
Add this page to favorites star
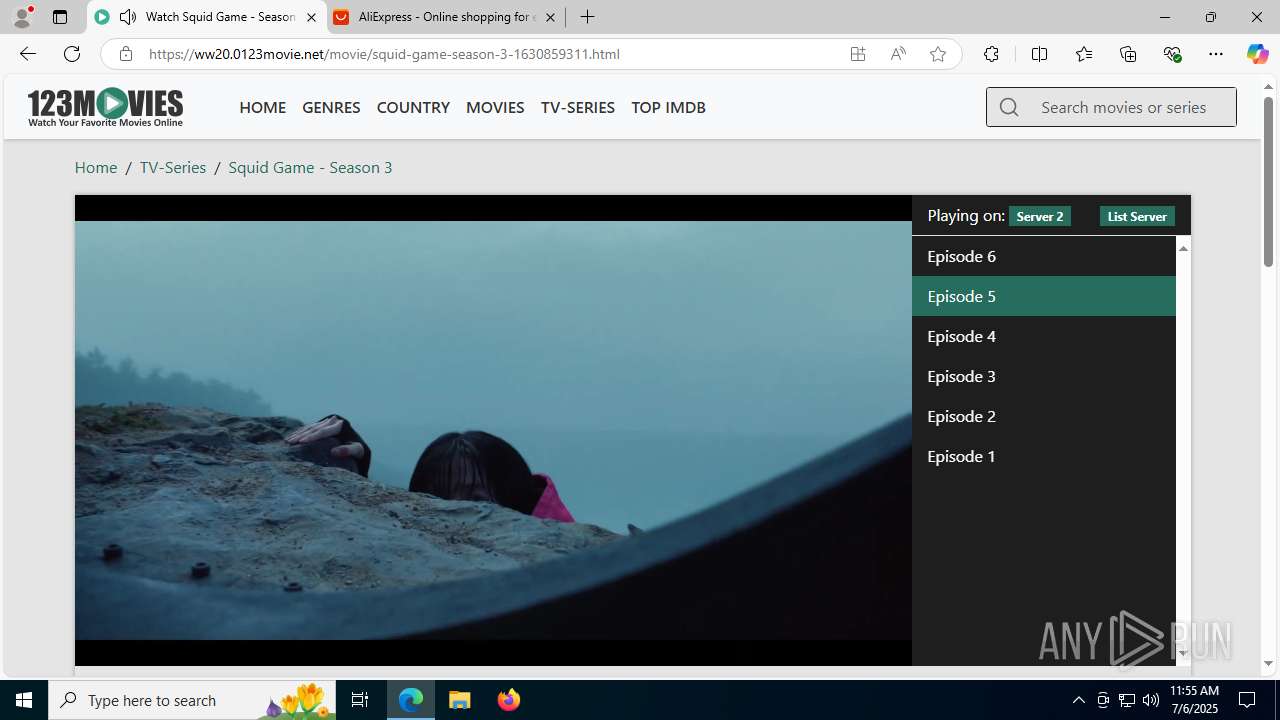pyautogui.click(x=938, y=54)
